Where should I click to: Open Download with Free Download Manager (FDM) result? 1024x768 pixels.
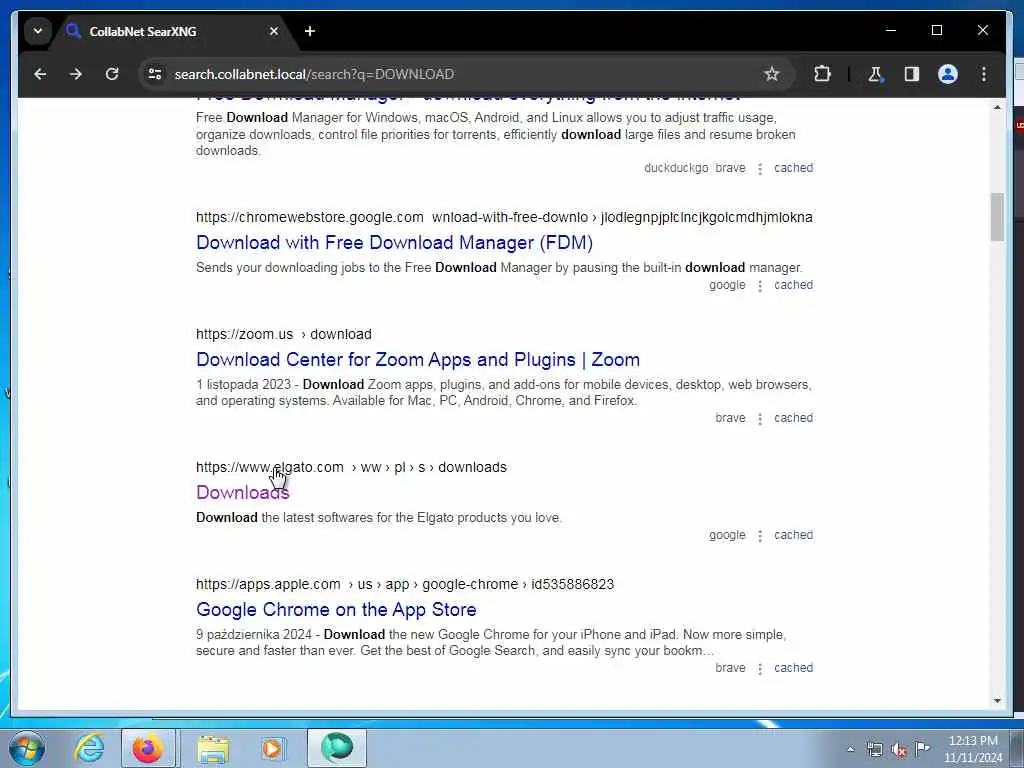coord(394,243)
